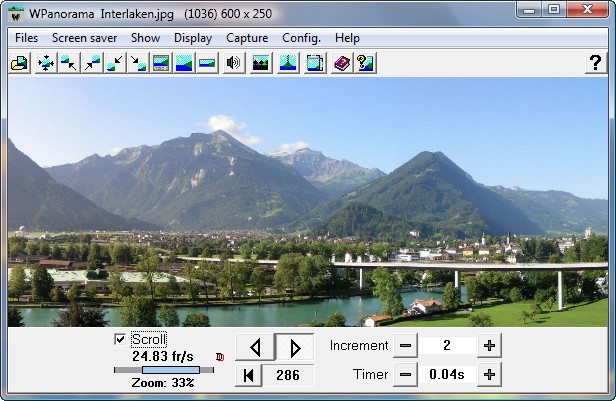Click the center window four-arrows icon
Image resolution: width=616 pixels, height=401 pixels.
[46, 63]
